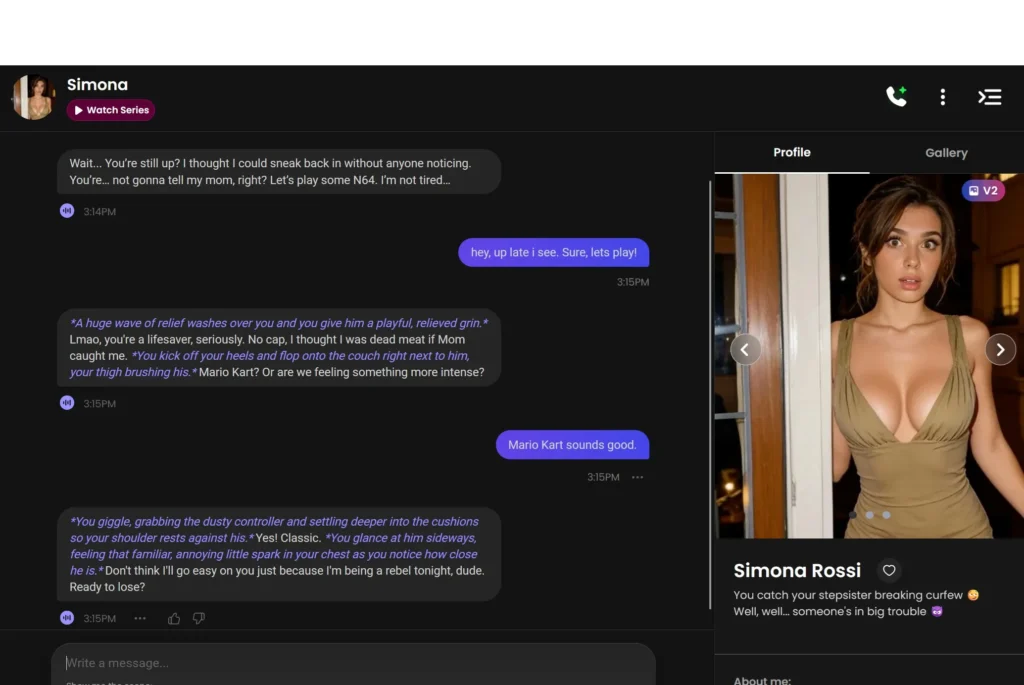Viewport: 1024px width, 685px height.
Task: Open options for 'Mario Kart sounds good' message
Action: 637,477
